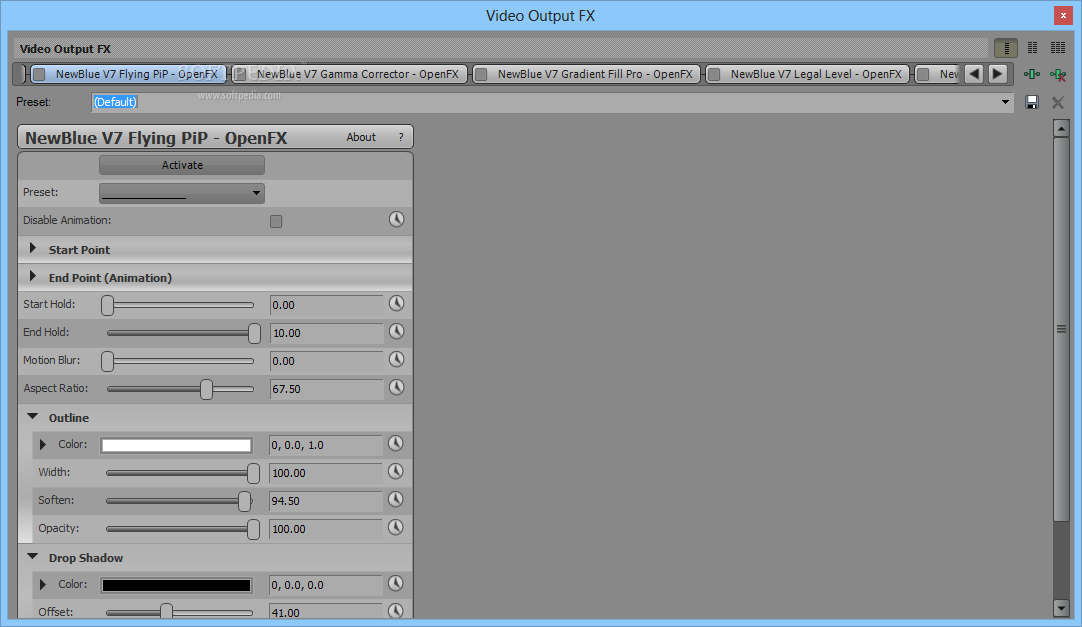Click the End Hold slider handle
The width and height of the screenshot is (1082, 627).
click(255, 333)
